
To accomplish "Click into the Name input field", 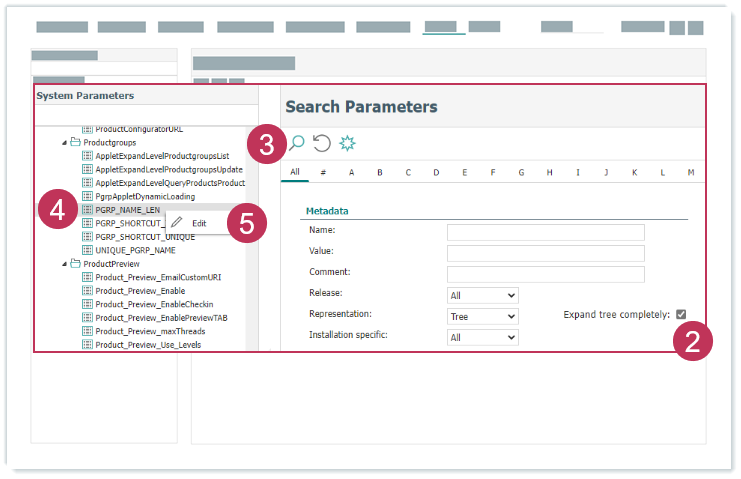I will [x=545, y=232].
